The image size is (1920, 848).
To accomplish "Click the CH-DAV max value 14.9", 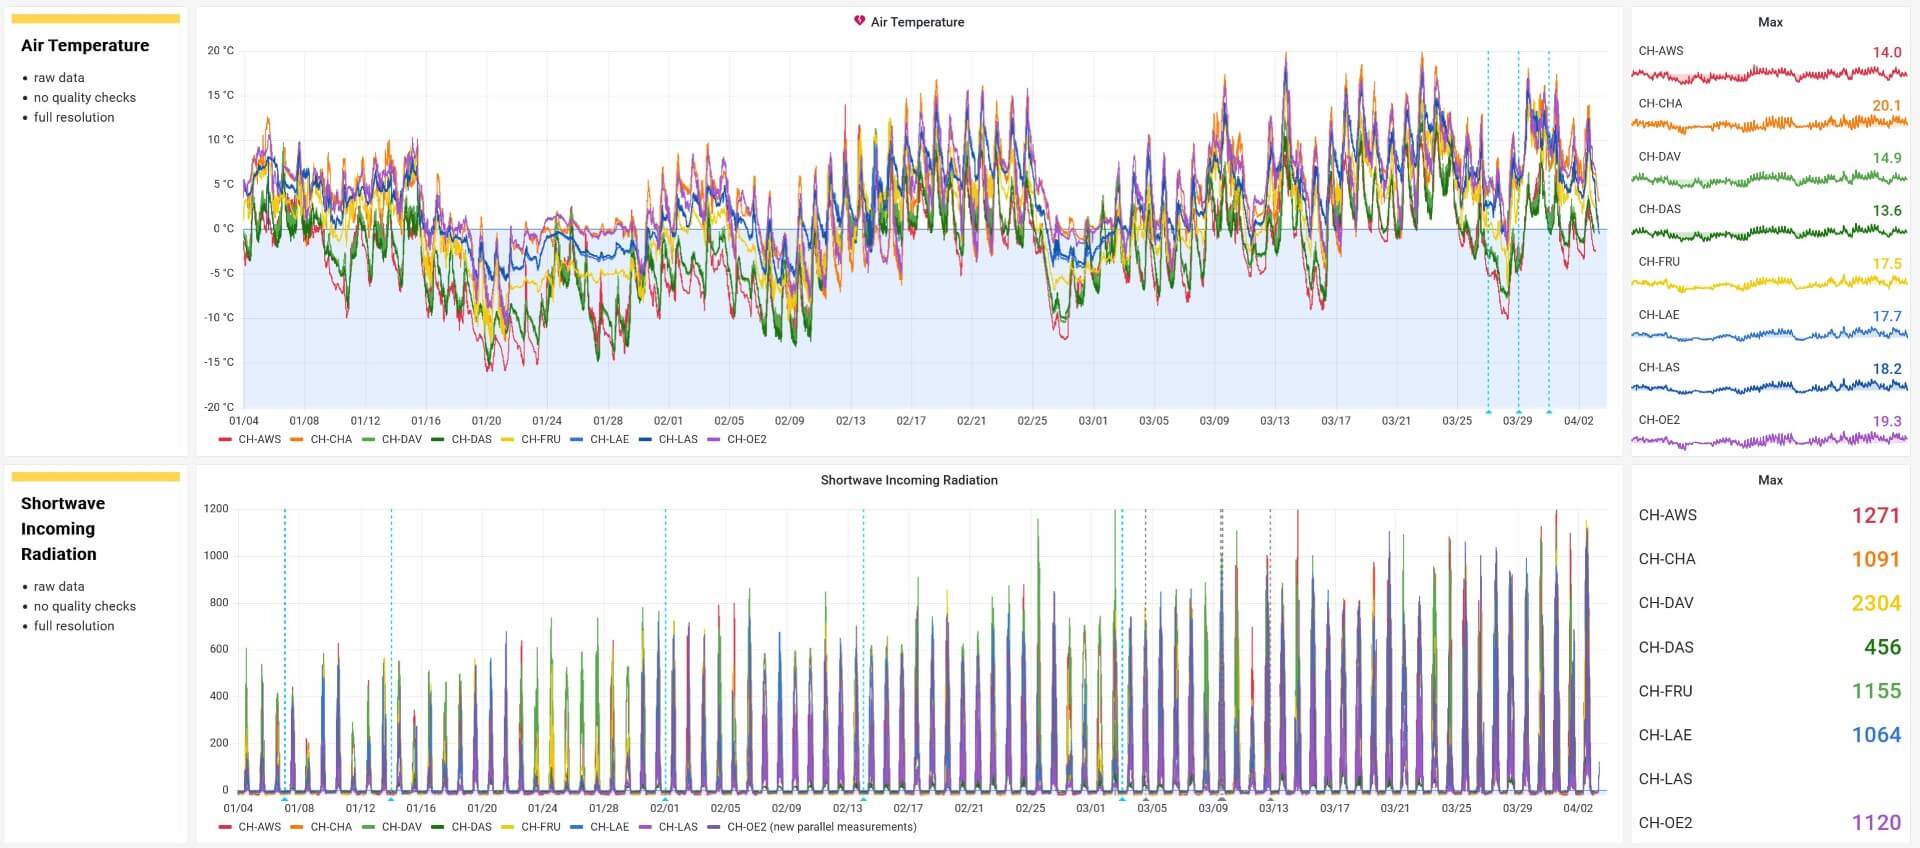I will pos(1886,158).
